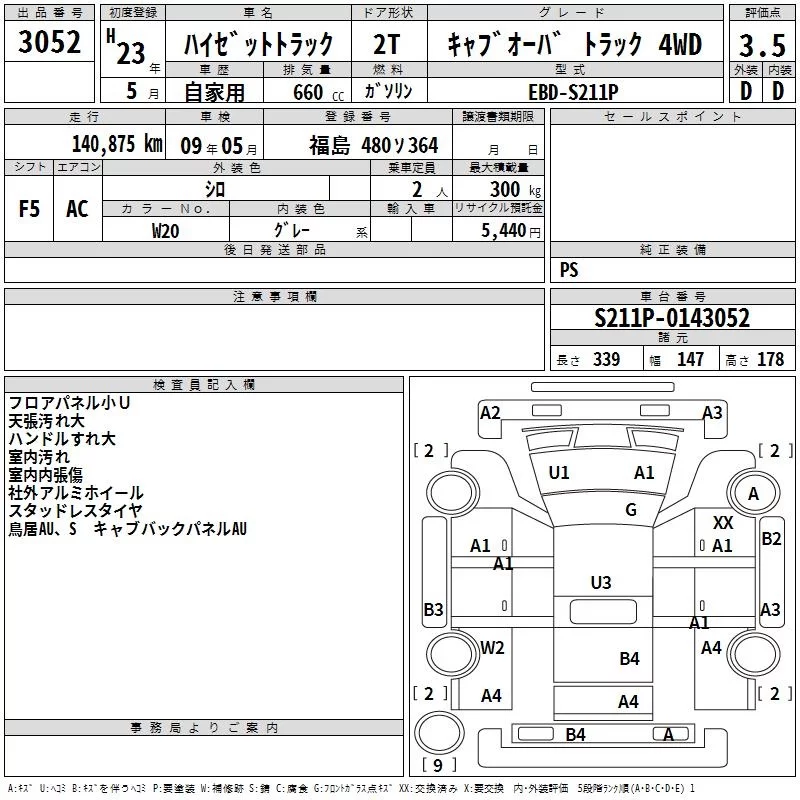Click the AC air conditioner cell
800x800 pixels.
click(x=77, y=208)
